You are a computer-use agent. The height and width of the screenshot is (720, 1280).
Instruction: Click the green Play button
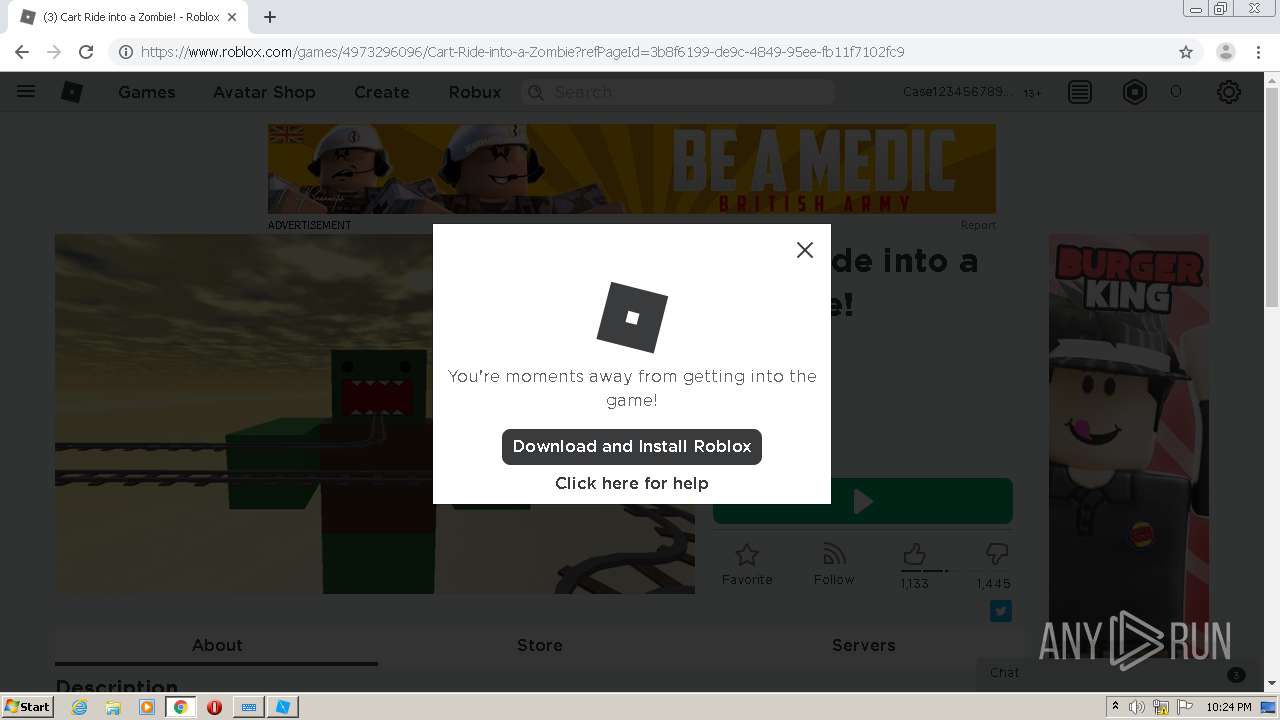862,501
